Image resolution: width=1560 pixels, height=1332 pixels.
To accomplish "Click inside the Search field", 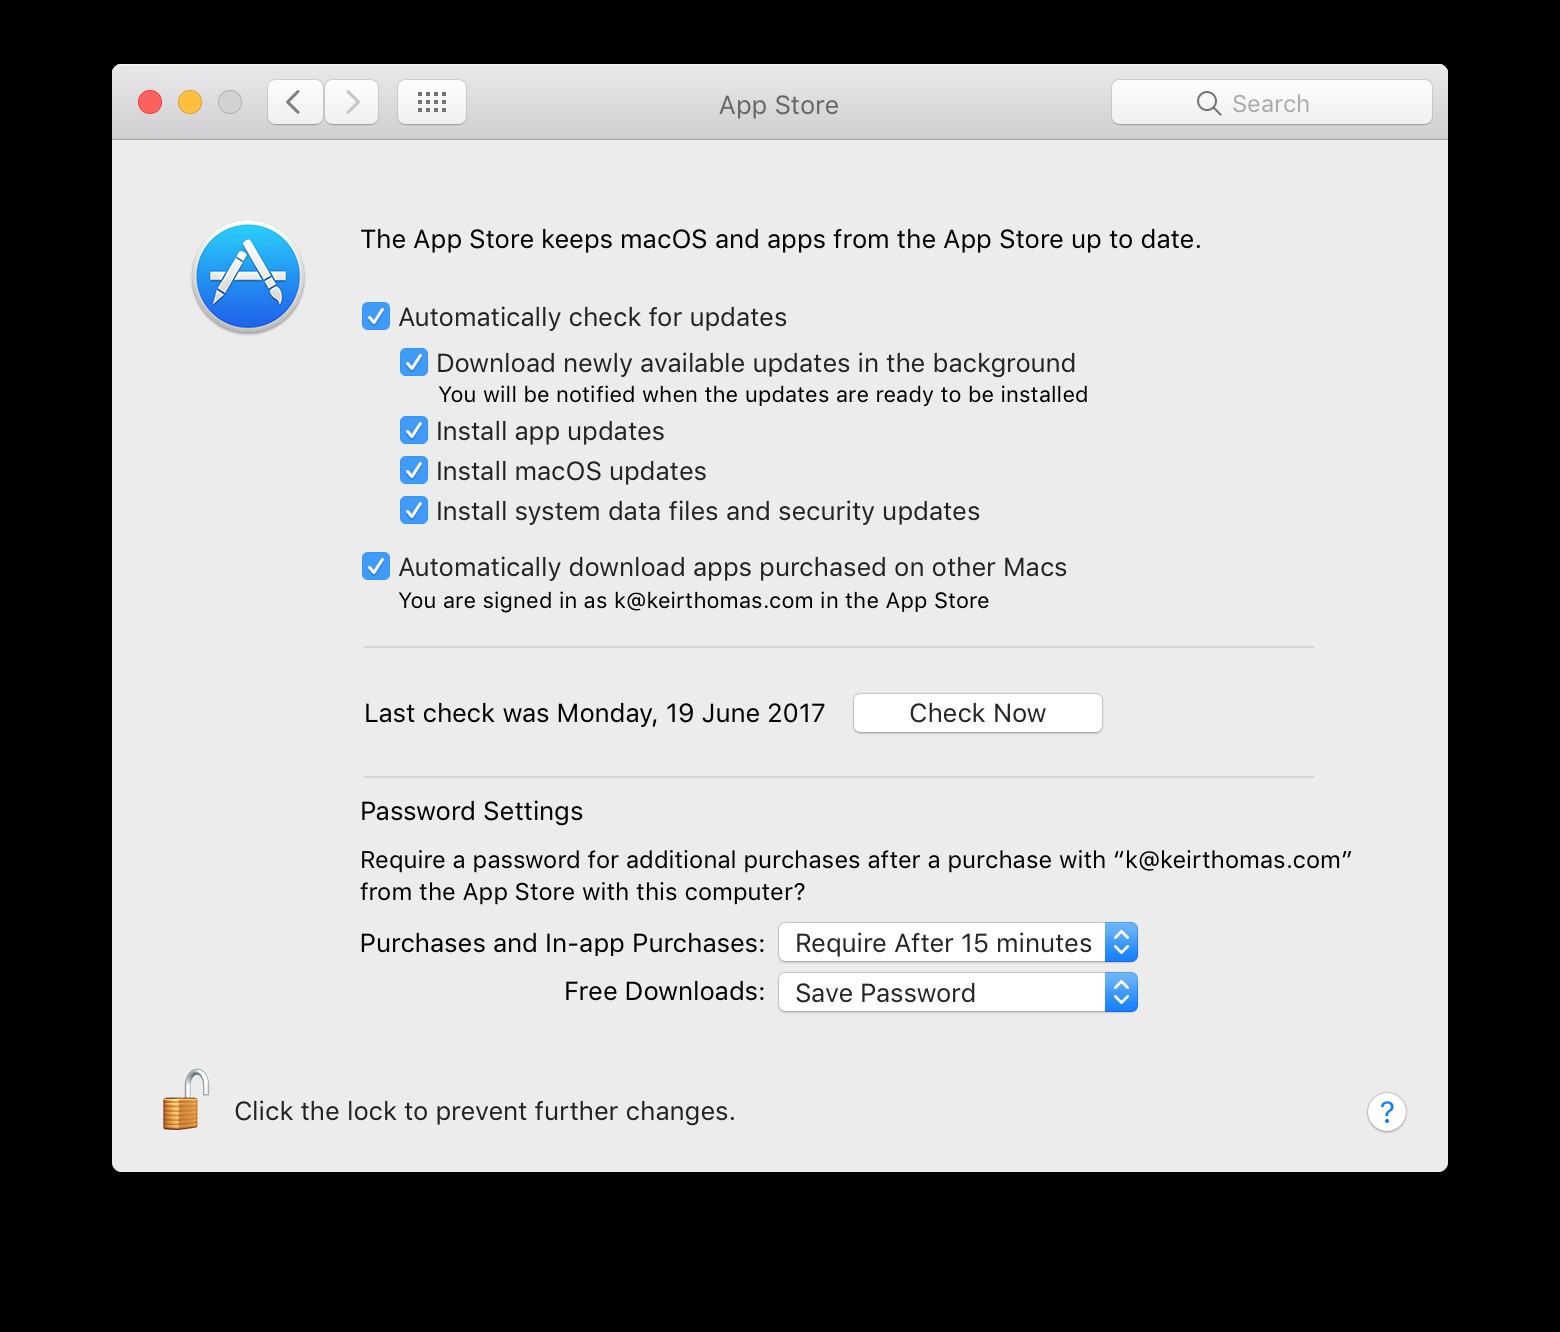I will coord(1290,103).
